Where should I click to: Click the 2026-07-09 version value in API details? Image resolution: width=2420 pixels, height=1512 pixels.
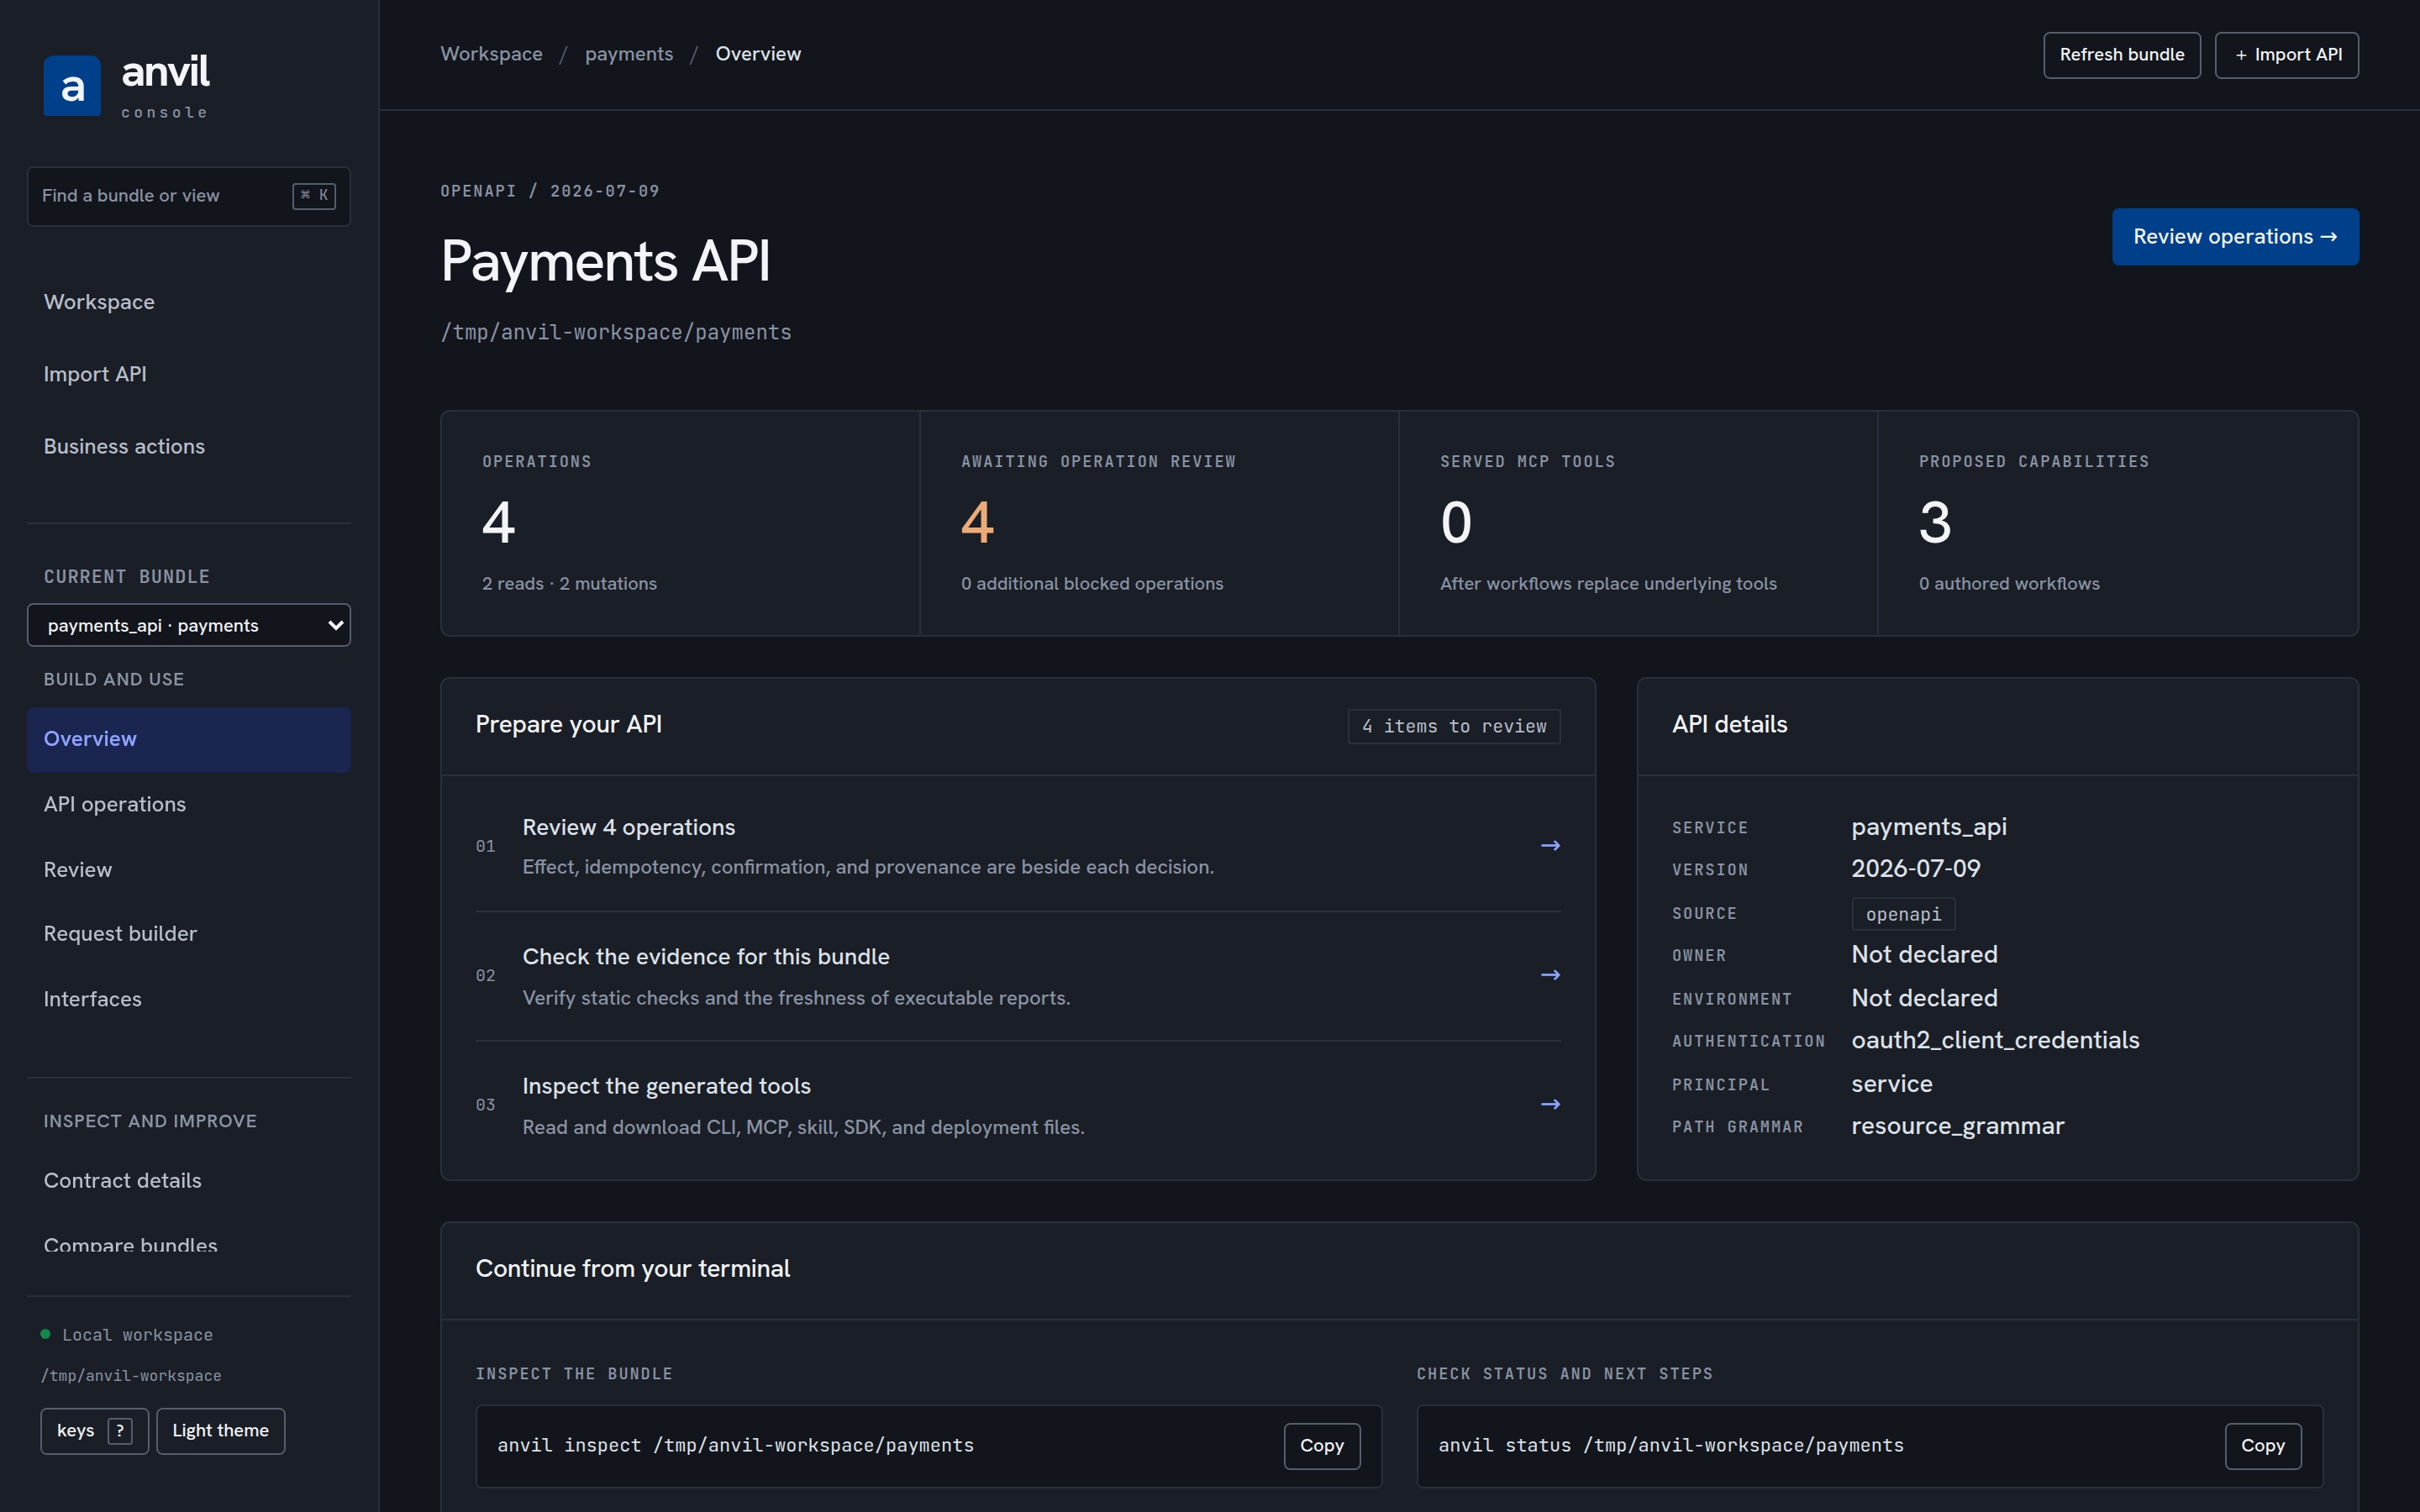(x=1915, y=869)
